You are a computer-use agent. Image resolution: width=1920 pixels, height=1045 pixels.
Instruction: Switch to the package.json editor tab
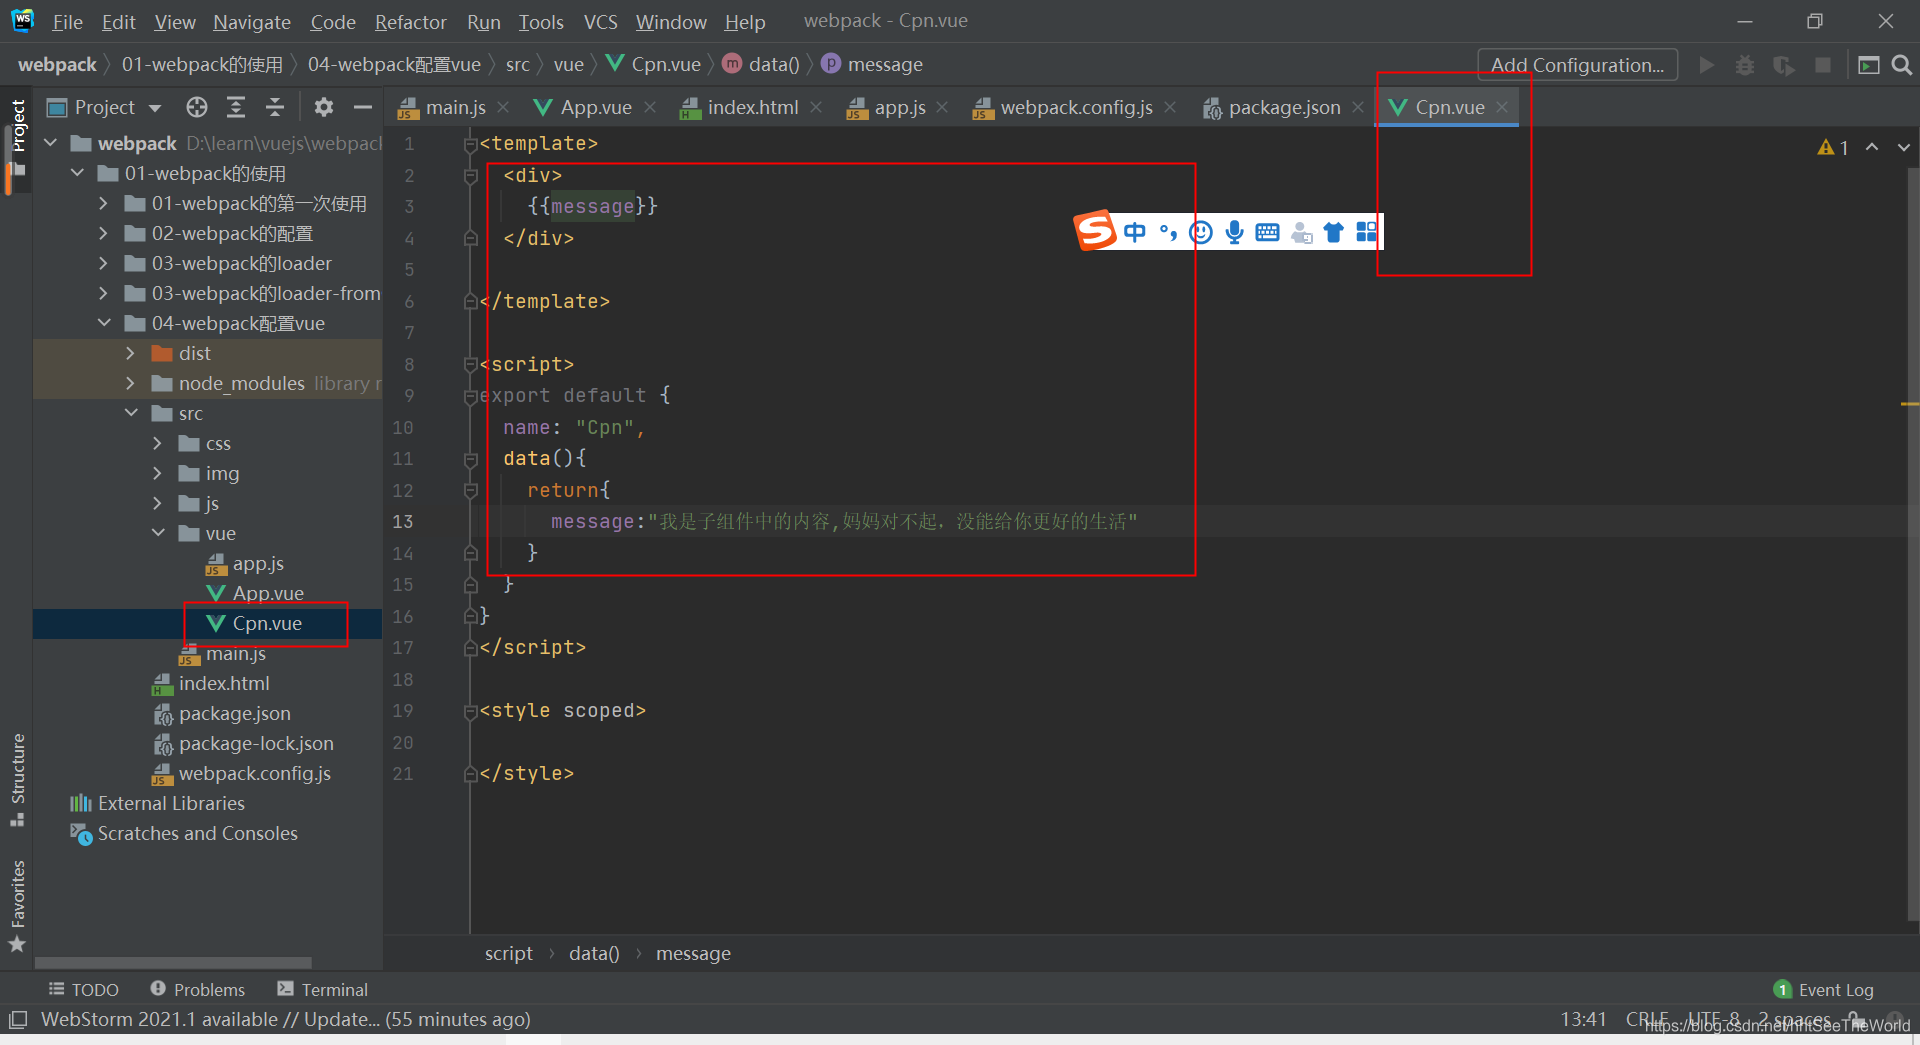point(1284,107)
